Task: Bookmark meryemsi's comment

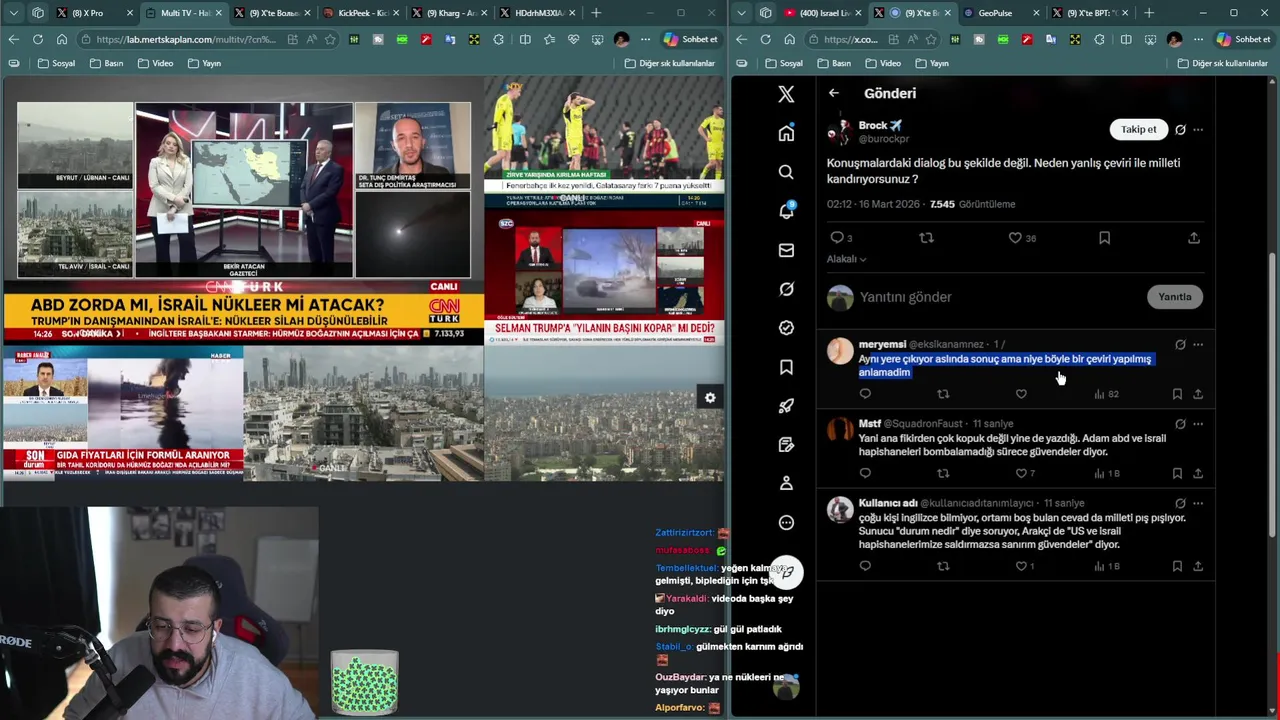Action: (1177, 394)
